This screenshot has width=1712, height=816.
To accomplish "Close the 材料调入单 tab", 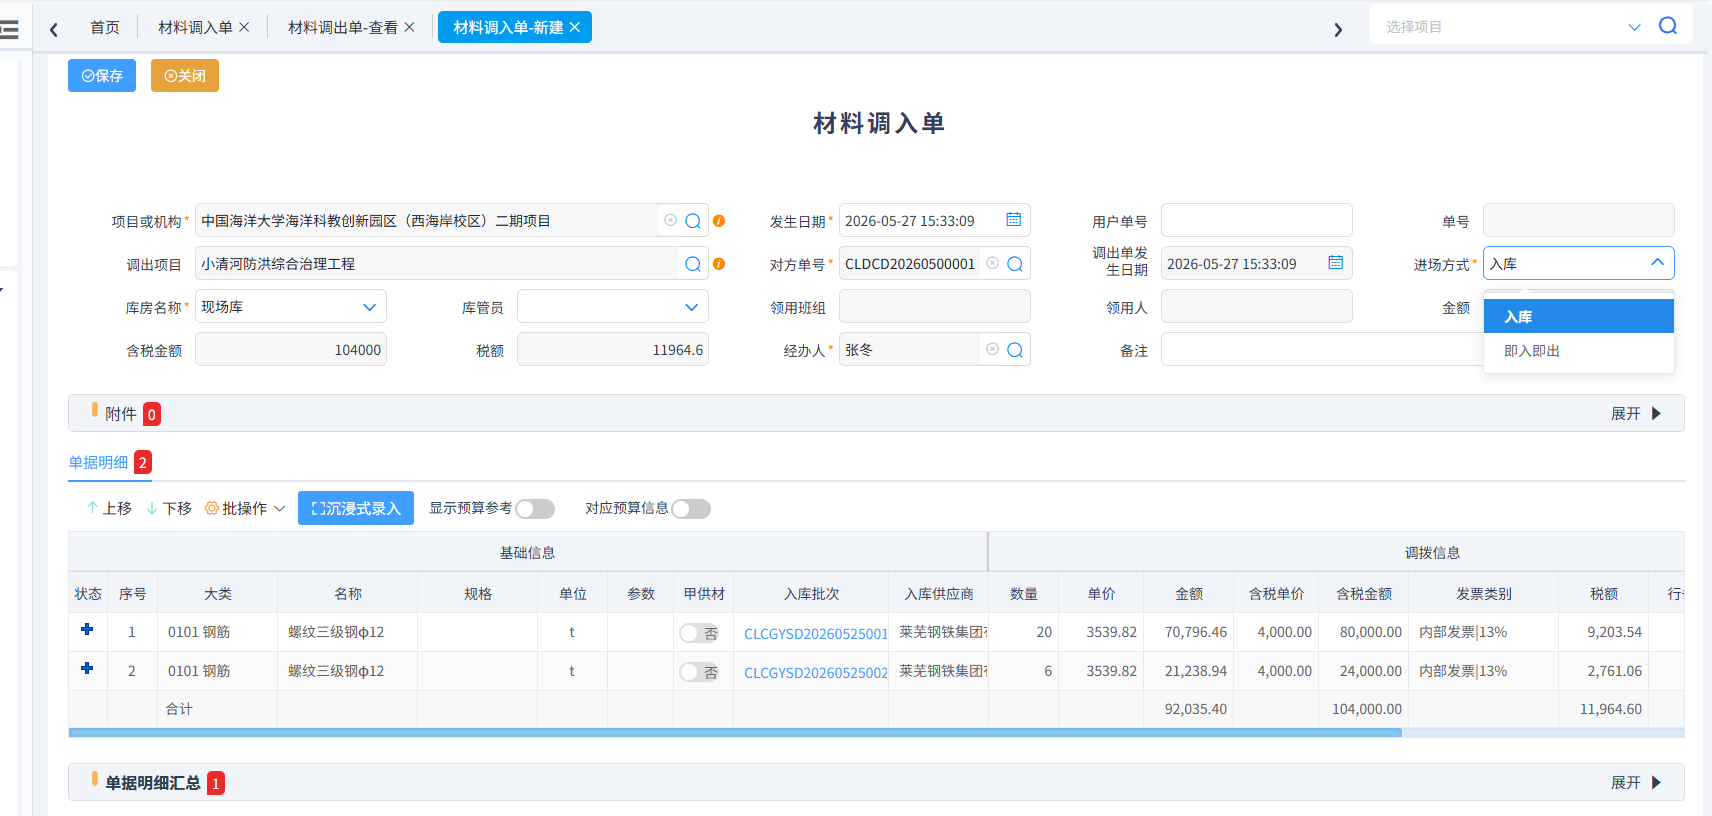I will pyautogui.click(x=244, y=27).
